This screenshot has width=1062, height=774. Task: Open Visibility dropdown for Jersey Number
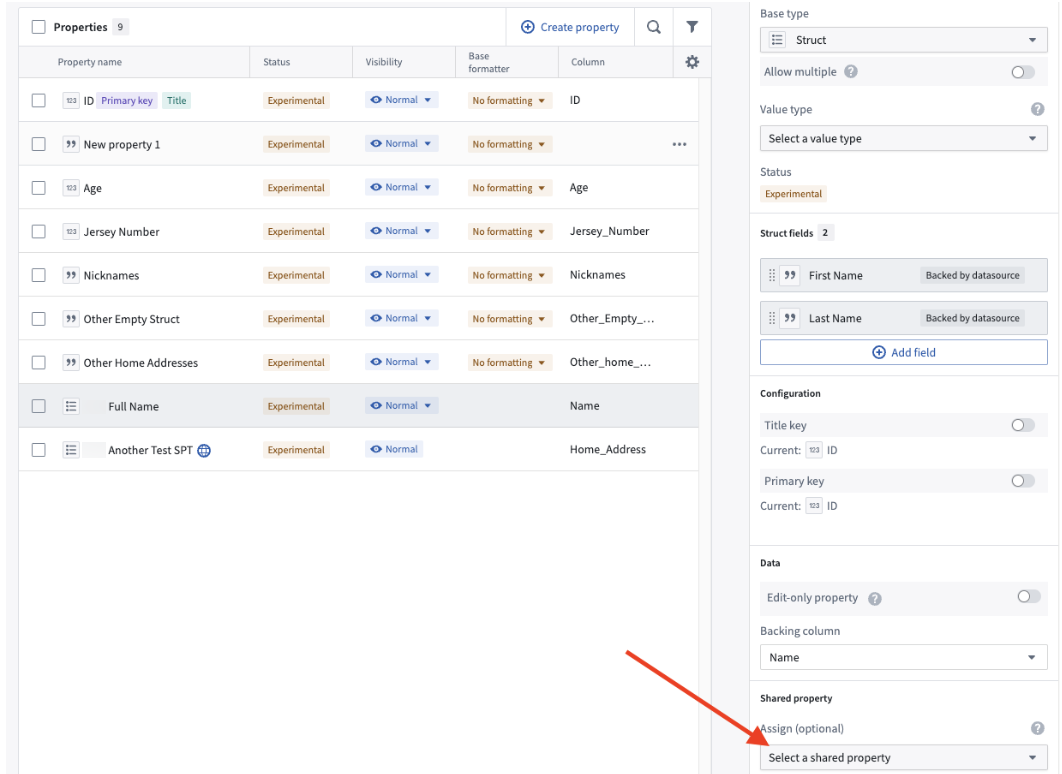coord(402,231)
